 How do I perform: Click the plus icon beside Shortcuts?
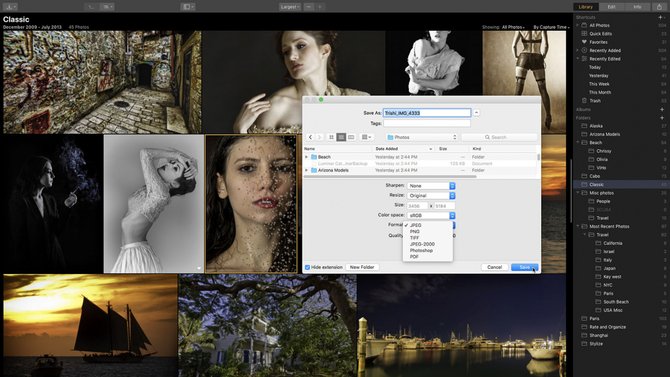pyautogui.click(x=660, y=17)
